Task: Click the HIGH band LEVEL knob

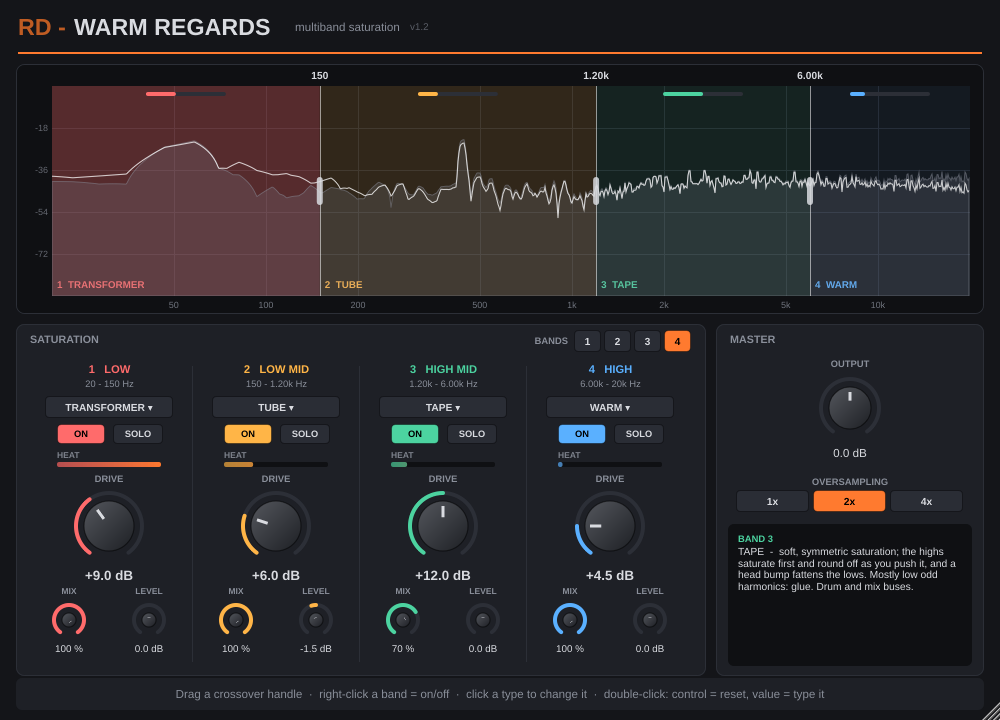Action: [x=650, y=620]
